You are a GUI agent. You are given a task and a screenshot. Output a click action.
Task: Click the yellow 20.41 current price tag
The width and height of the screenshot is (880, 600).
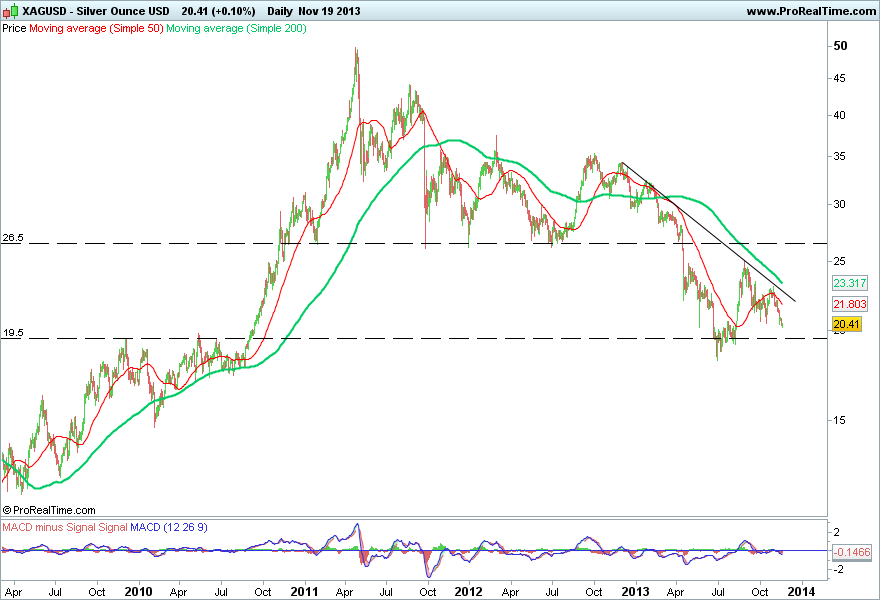pos(846,324)
